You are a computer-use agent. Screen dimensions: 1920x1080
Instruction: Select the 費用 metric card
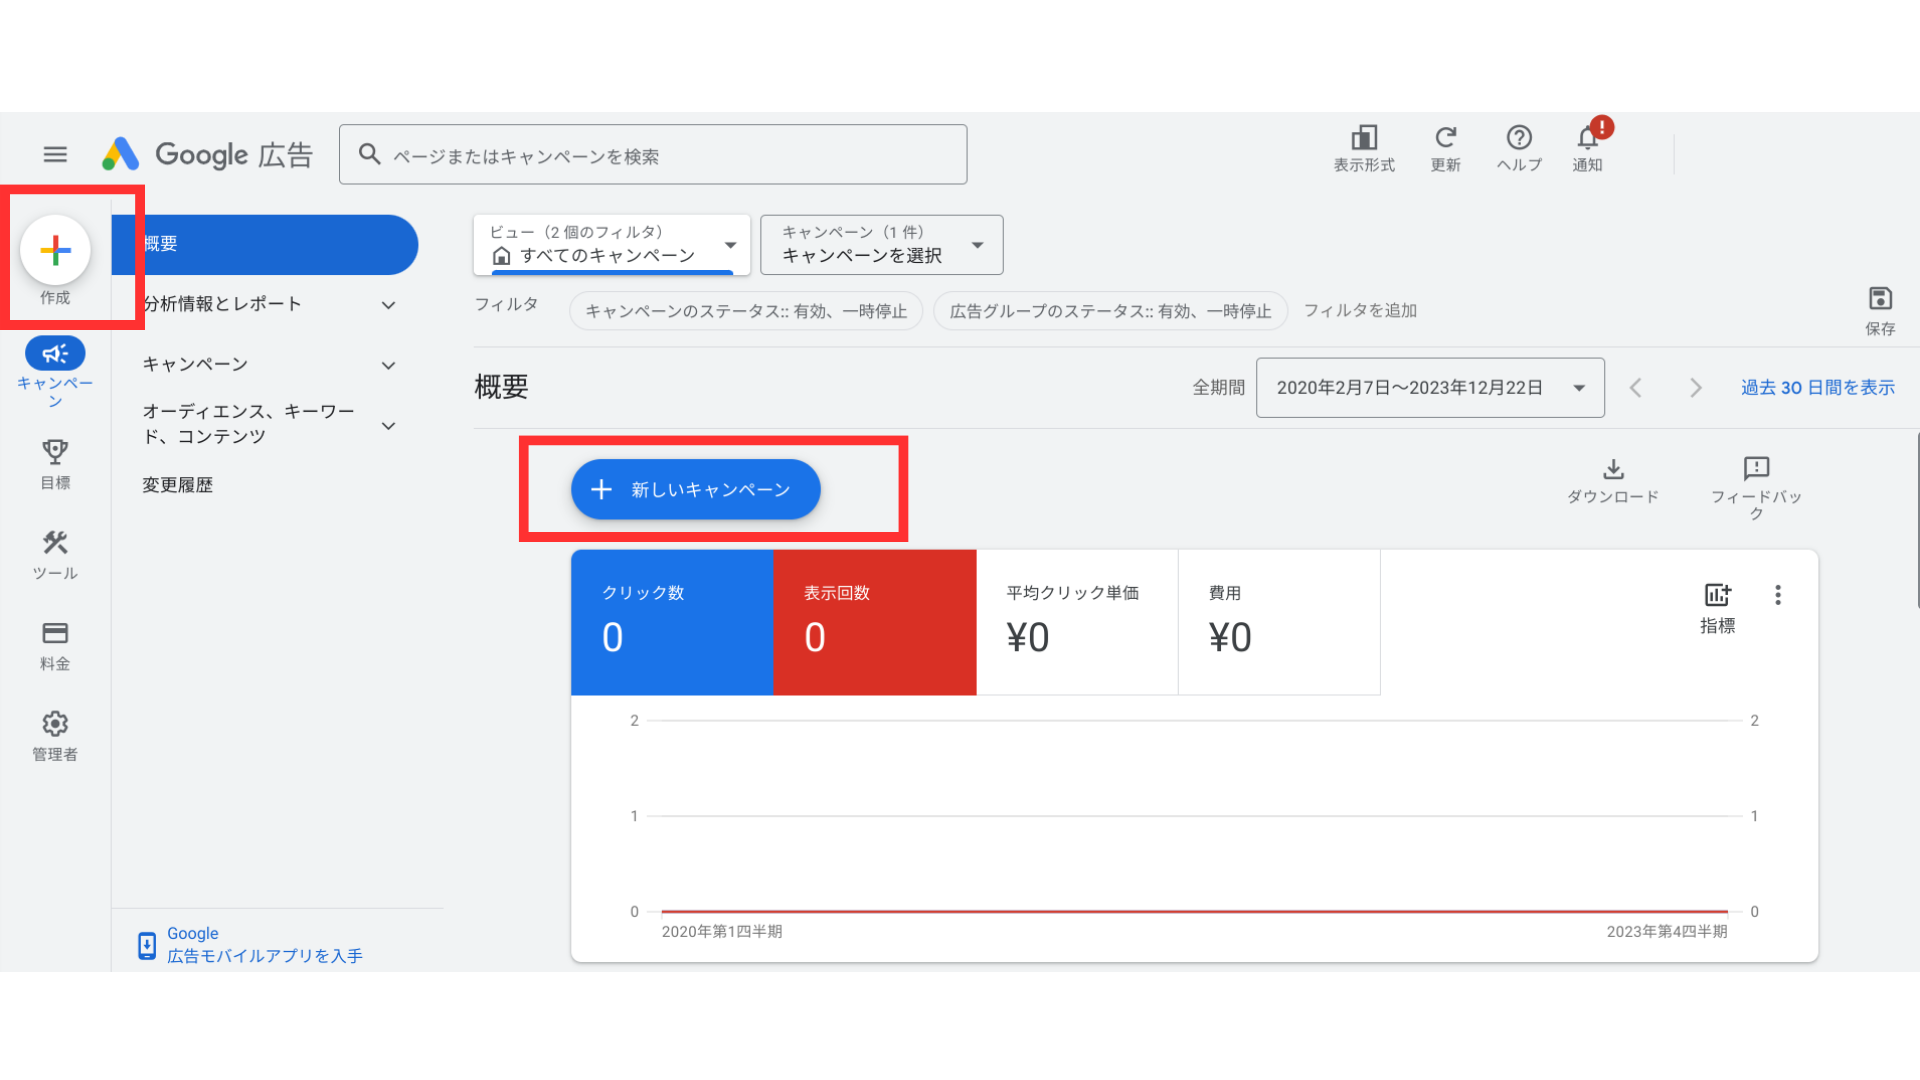tap(1279, 622)
